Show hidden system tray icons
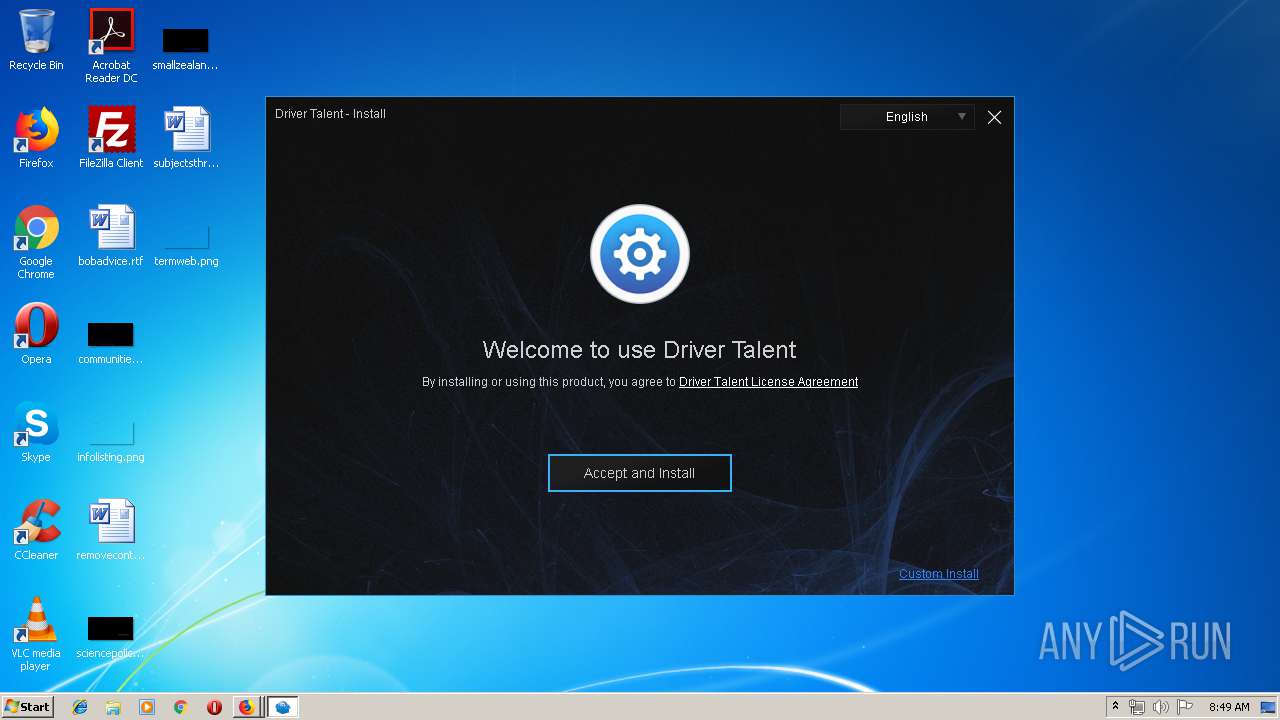 (x=1115, y=707)
